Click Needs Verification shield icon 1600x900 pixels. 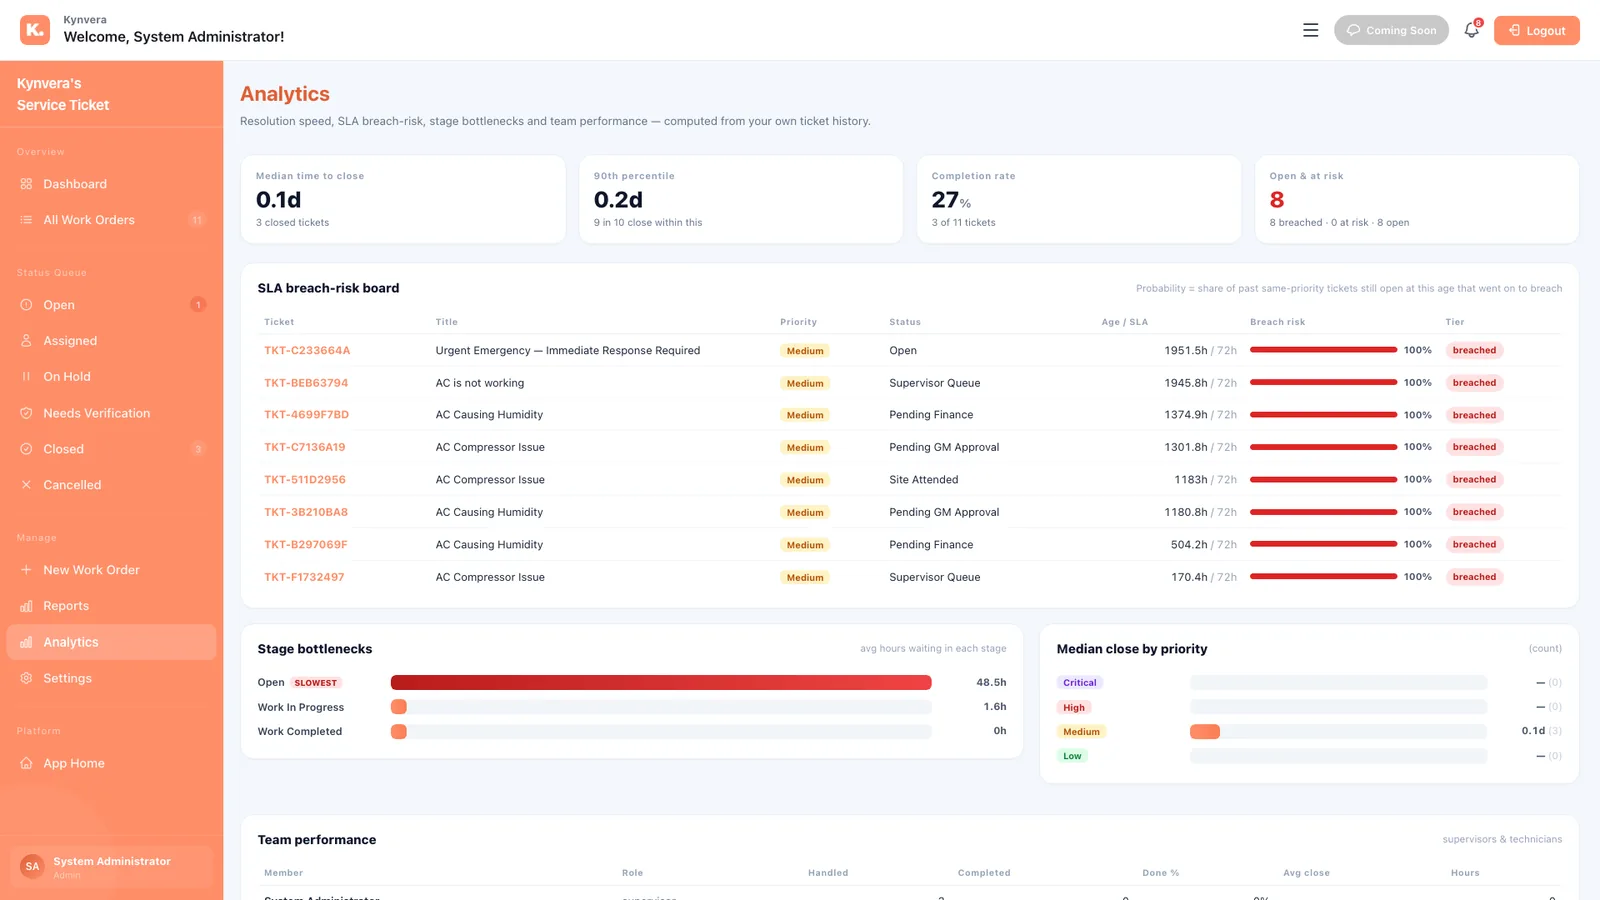26,413
